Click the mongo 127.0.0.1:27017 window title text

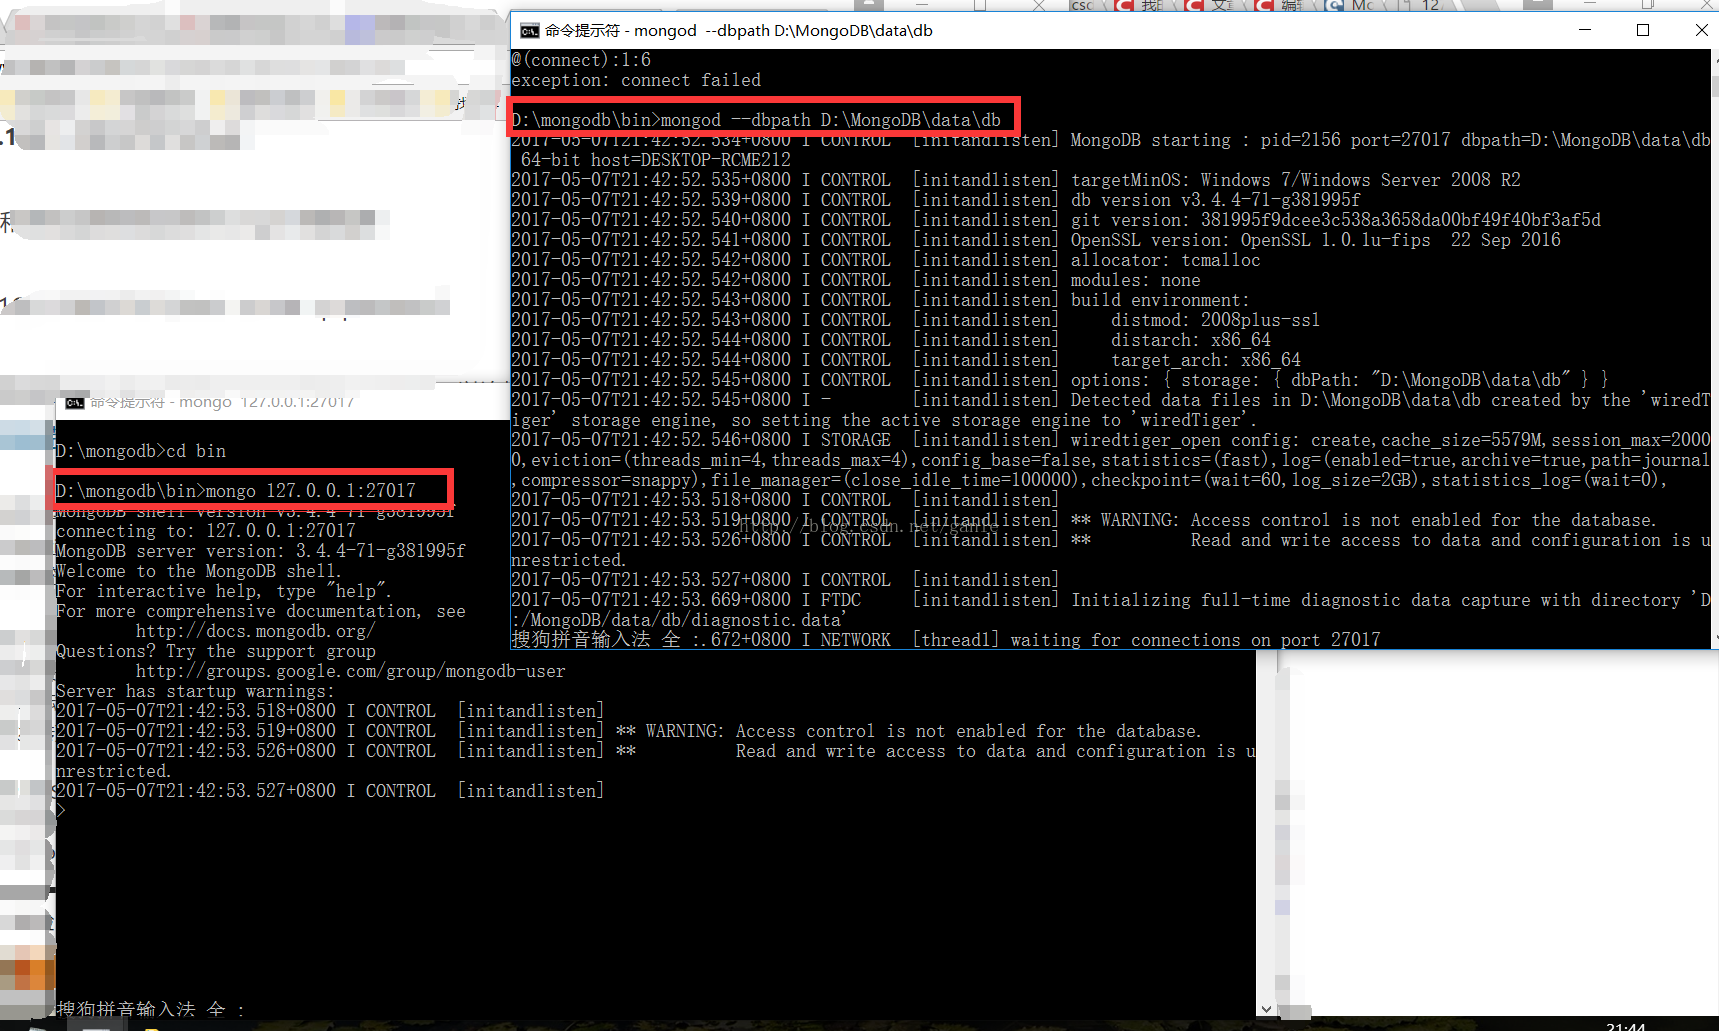click(x=222, y=402)
